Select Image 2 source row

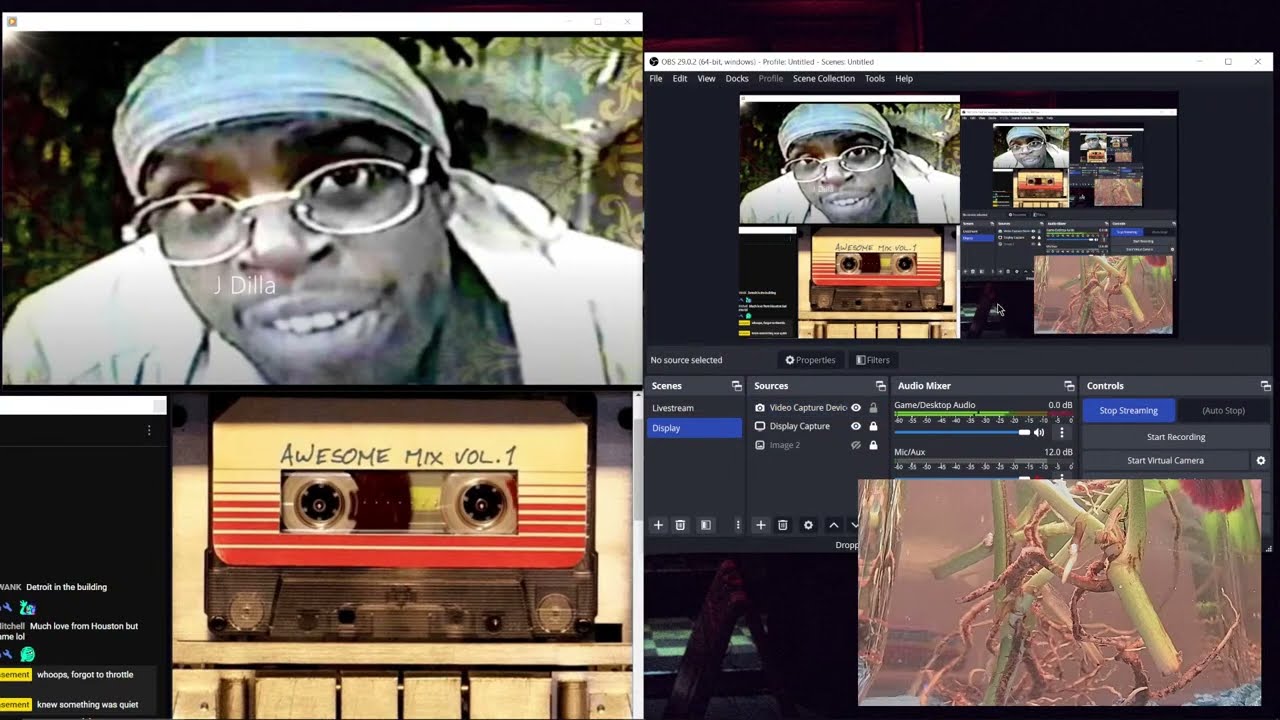coord(817,445)
